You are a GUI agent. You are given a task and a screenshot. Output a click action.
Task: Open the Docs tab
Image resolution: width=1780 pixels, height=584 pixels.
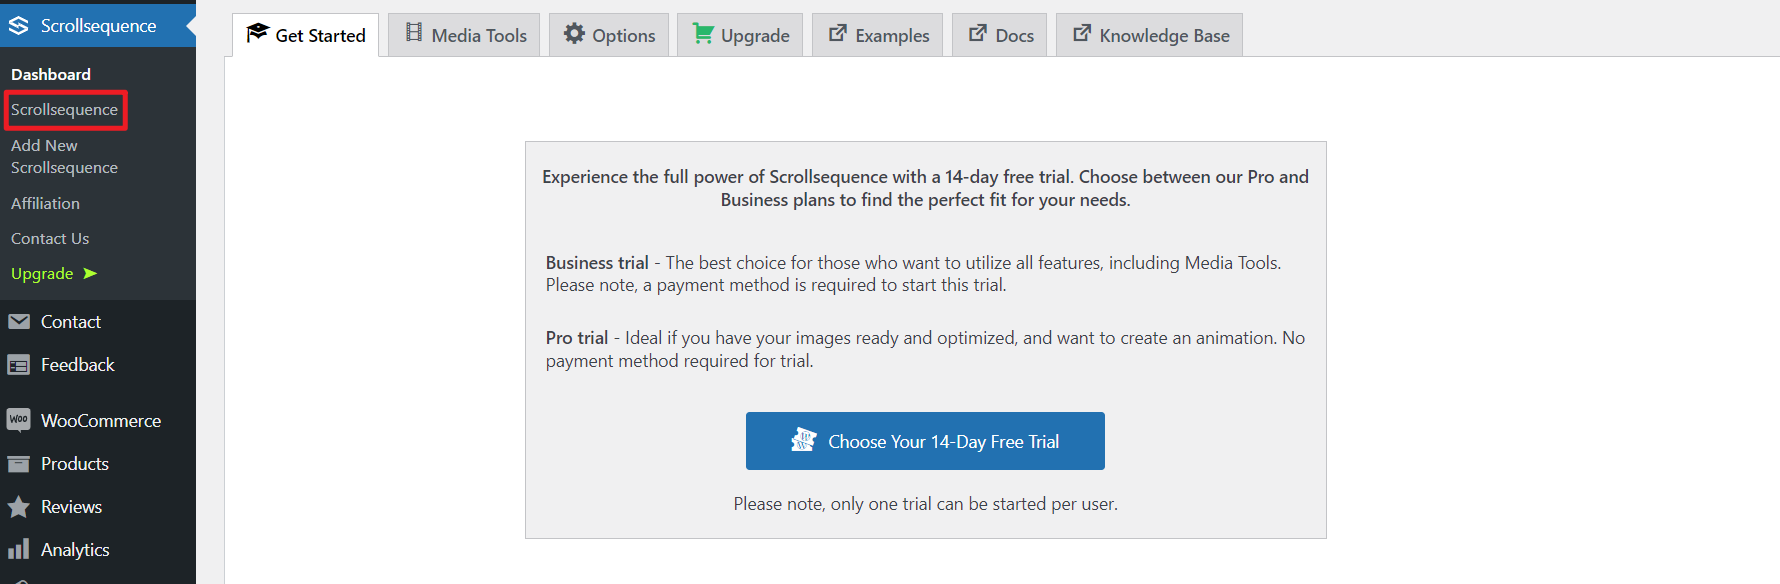(999, 35)
